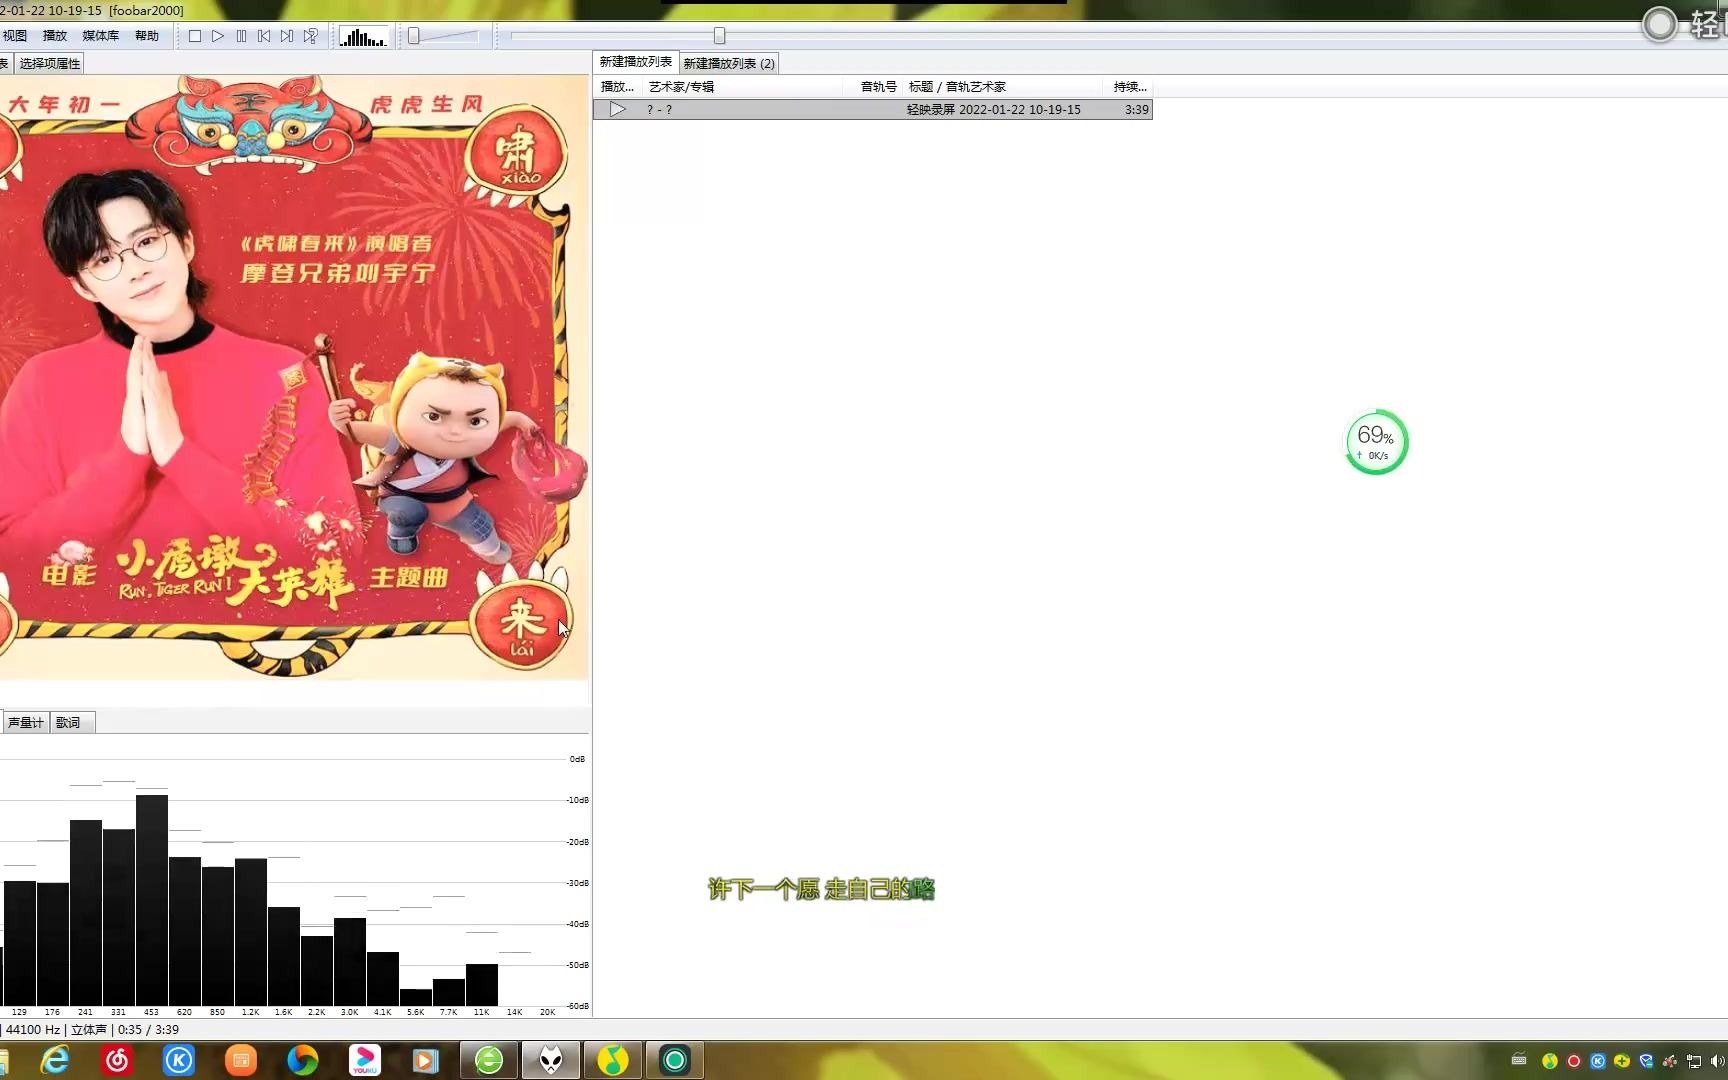Sort by the 持续... duration column header

point(1130,87)
